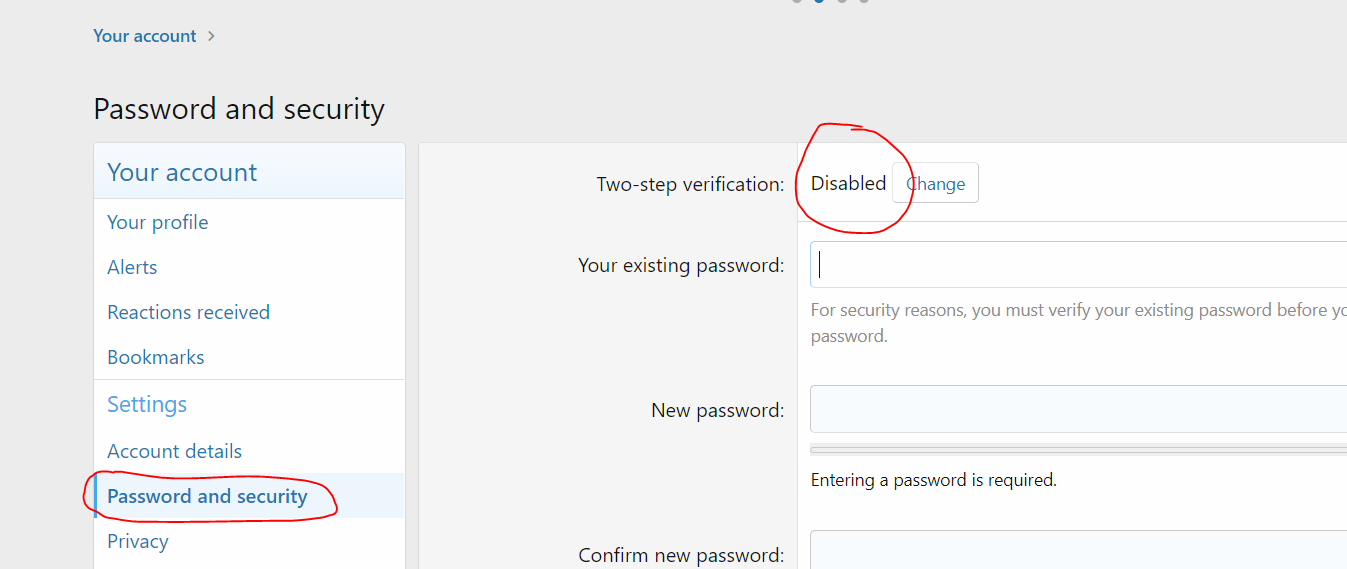Open the Bookmarks sidebar item
Screen dimensions: 1347x569
[155, 357]
